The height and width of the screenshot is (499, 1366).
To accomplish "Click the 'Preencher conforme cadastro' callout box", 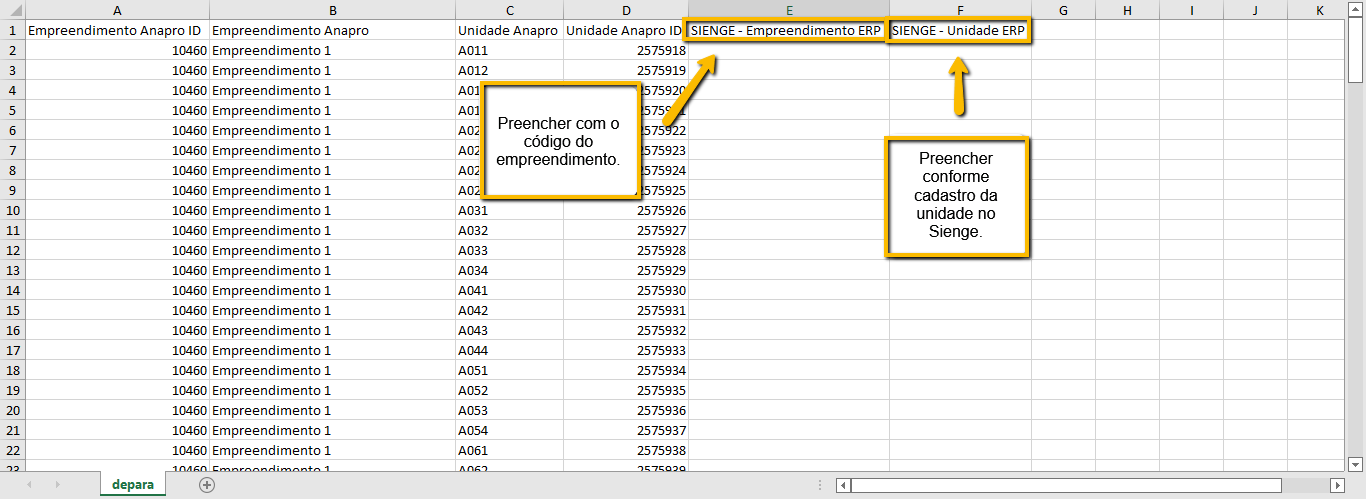I will (x=957, y=196).
